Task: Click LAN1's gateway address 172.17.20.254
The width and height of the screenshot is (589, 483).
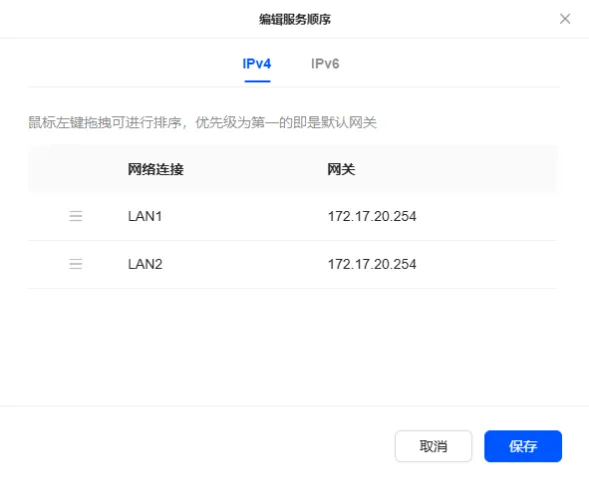Action: pos(372,216)
